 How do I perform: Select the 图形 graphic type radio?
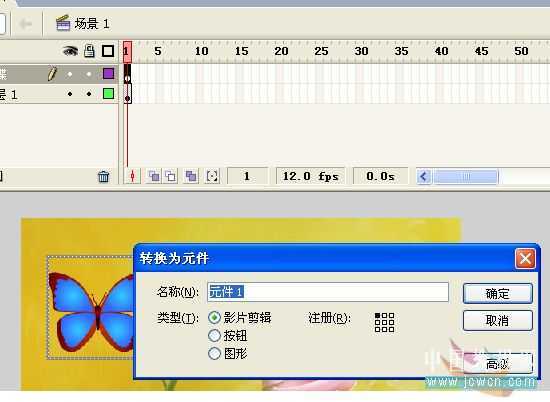coord(214,354)
